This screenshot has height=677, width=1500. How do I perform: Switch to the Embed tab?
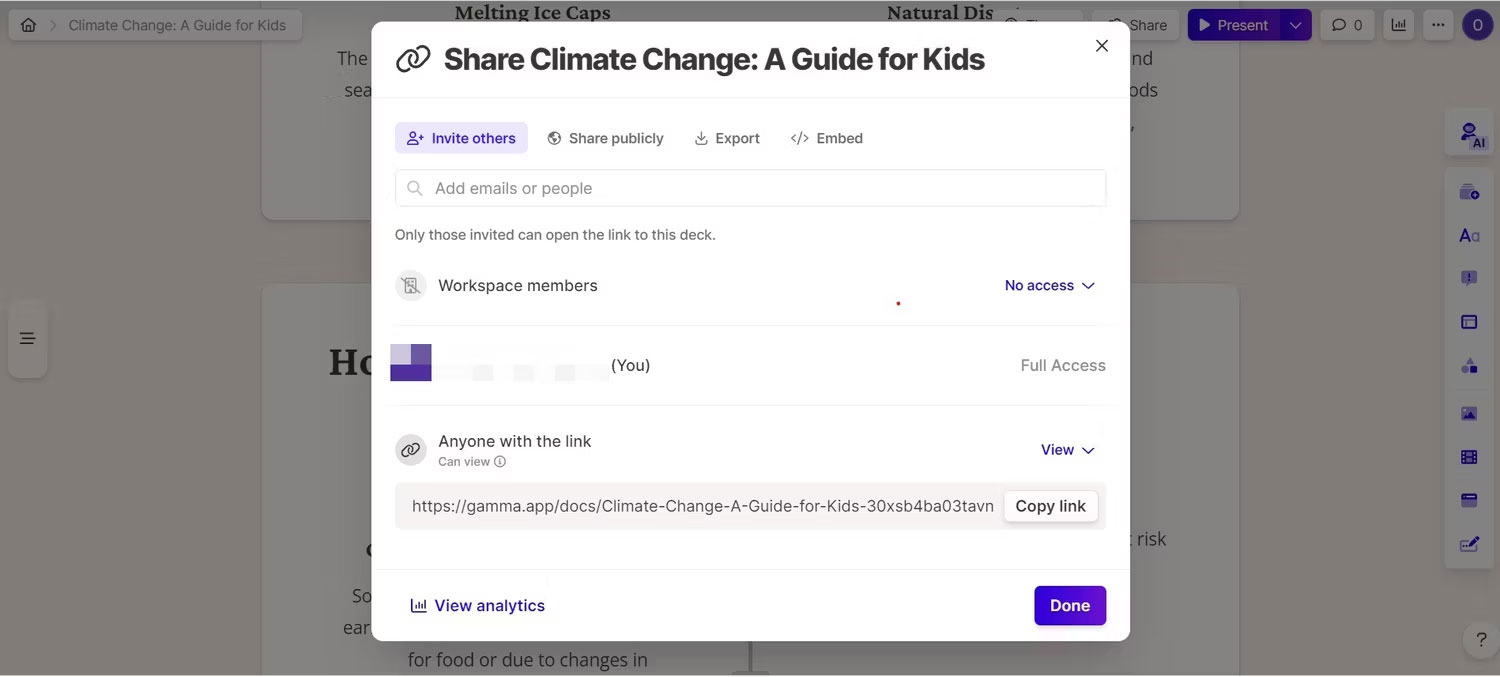827,138
